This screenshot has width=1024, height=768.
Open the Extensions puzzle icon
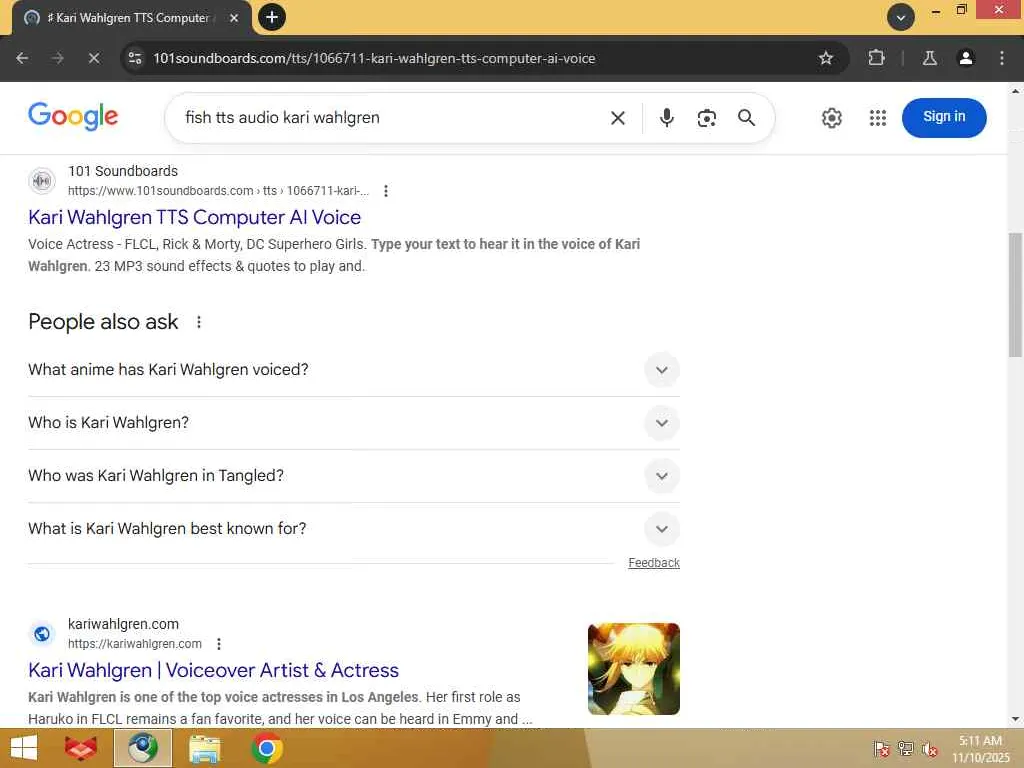pyautogui.click(x=876, y=58)
